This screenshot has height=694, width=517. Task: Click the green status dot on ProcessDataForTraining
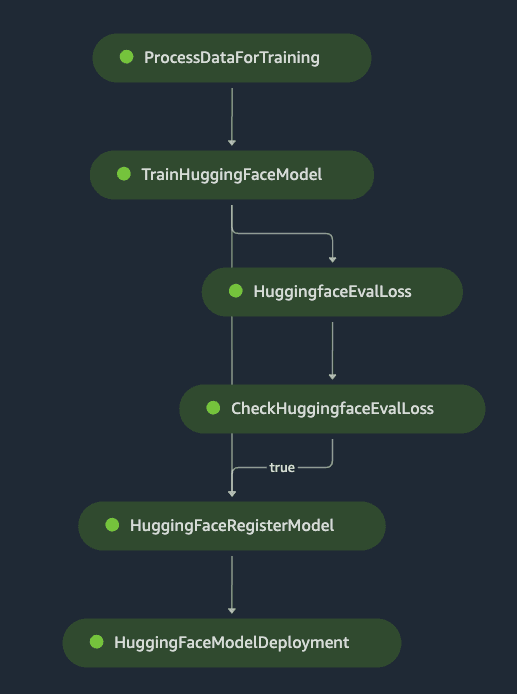click(x=127, y=57)
